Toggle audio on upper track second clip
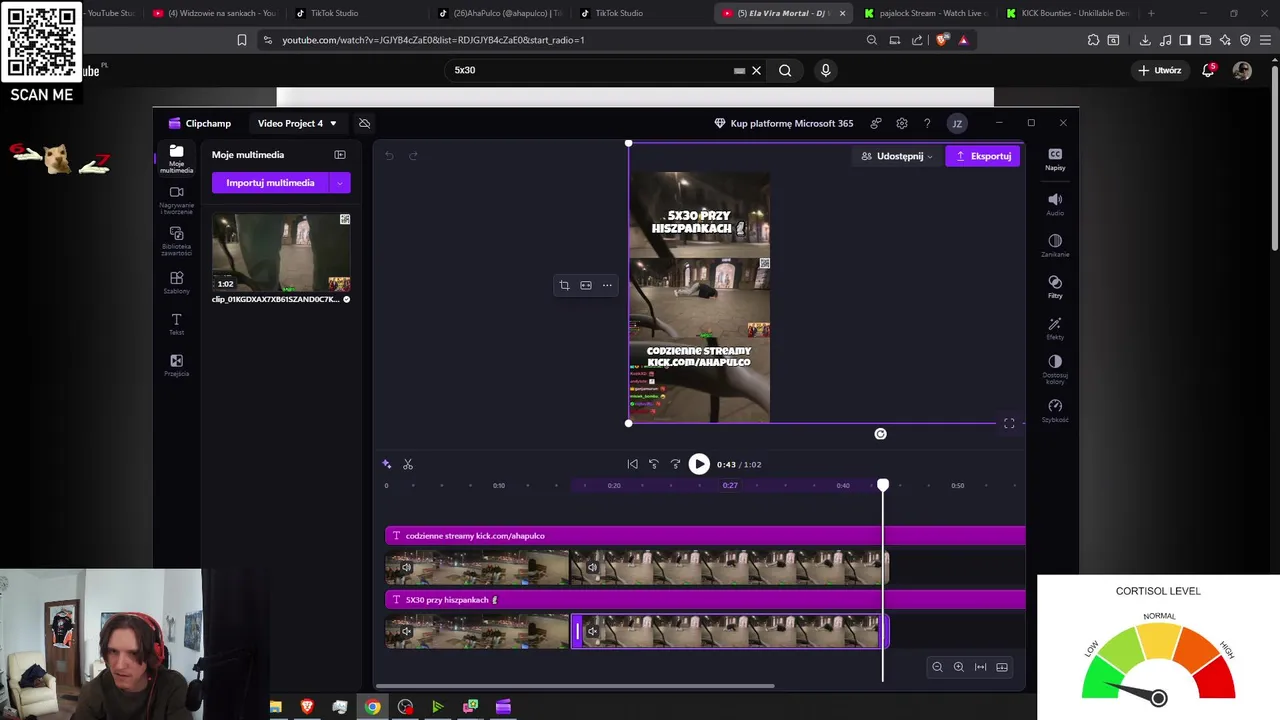The image size is (1280, 720). pyautogui.click(x=592, y=568)
